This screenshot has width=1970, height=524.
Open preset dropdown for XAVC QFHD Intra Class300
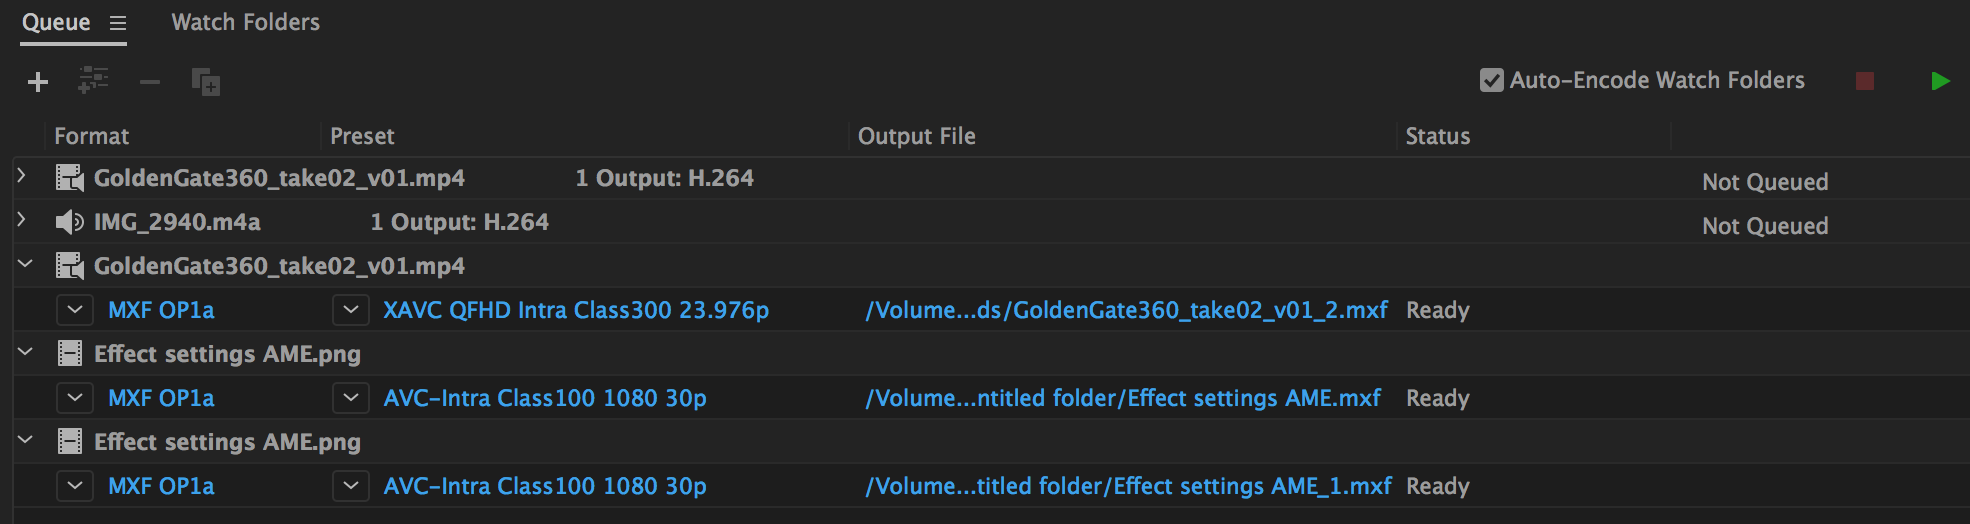click(x=350, y=310)
